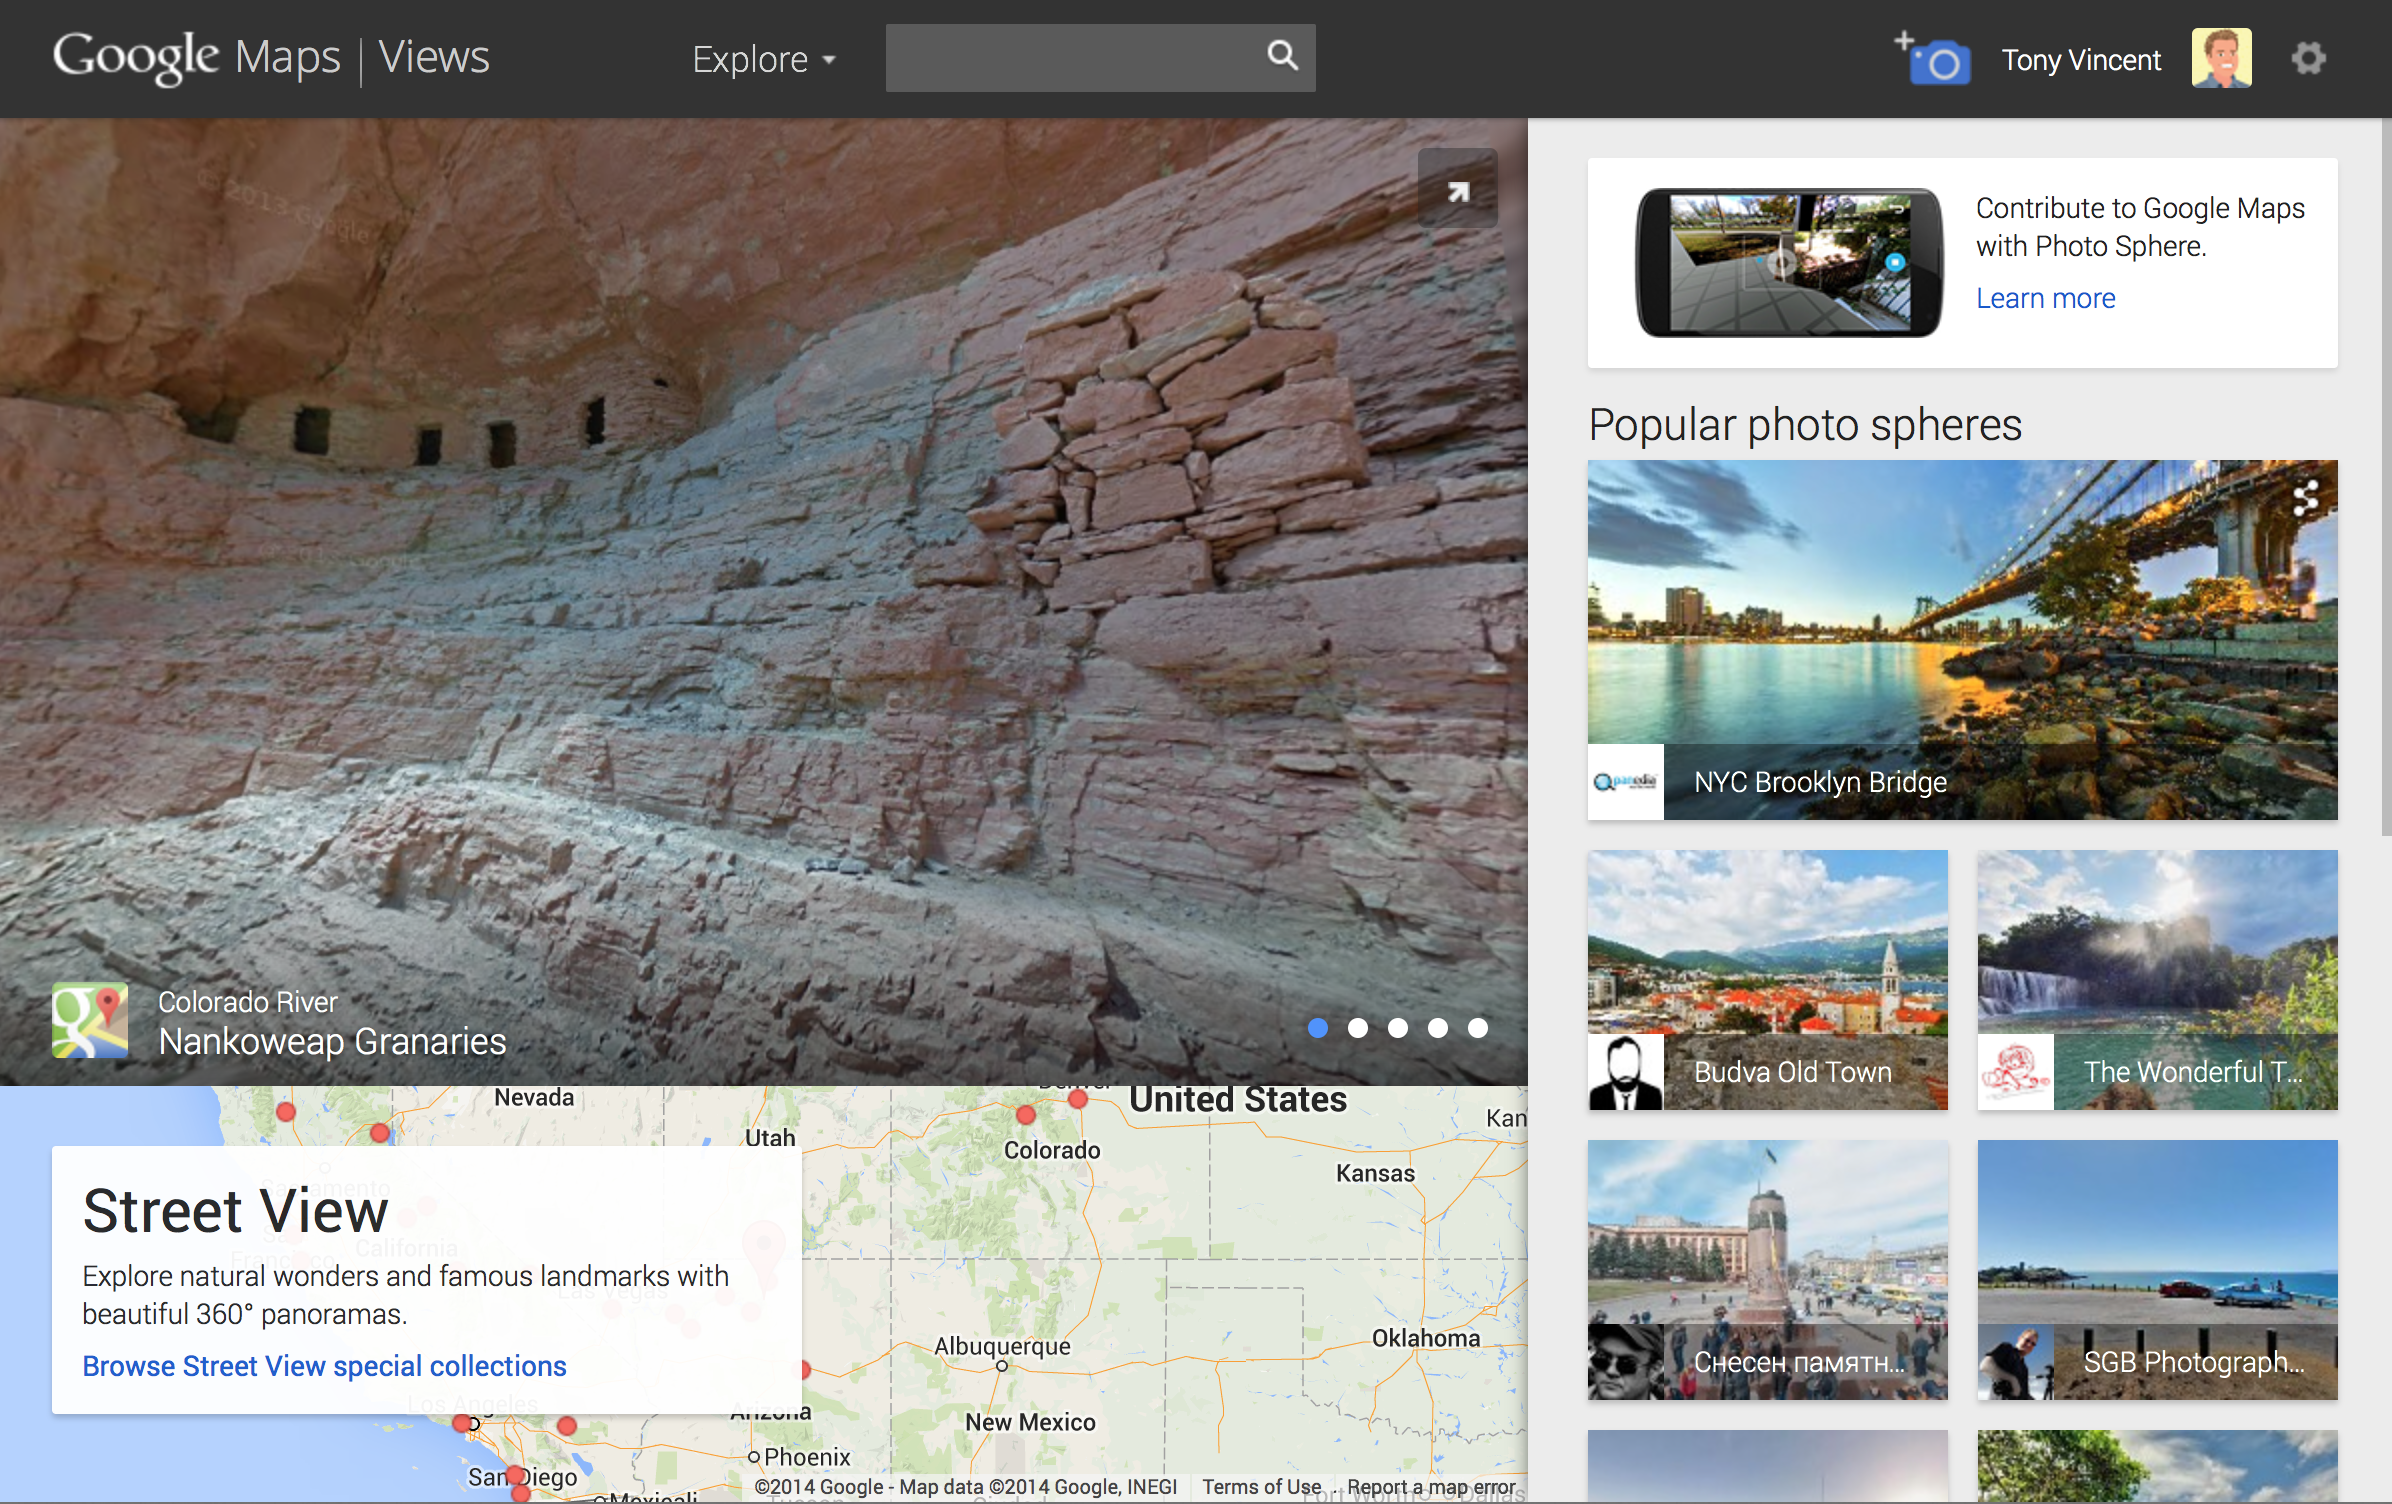Click the Nankoweap Granaries title
Viewport: 2392px width, 1504px height.
tap(332, 1042)
